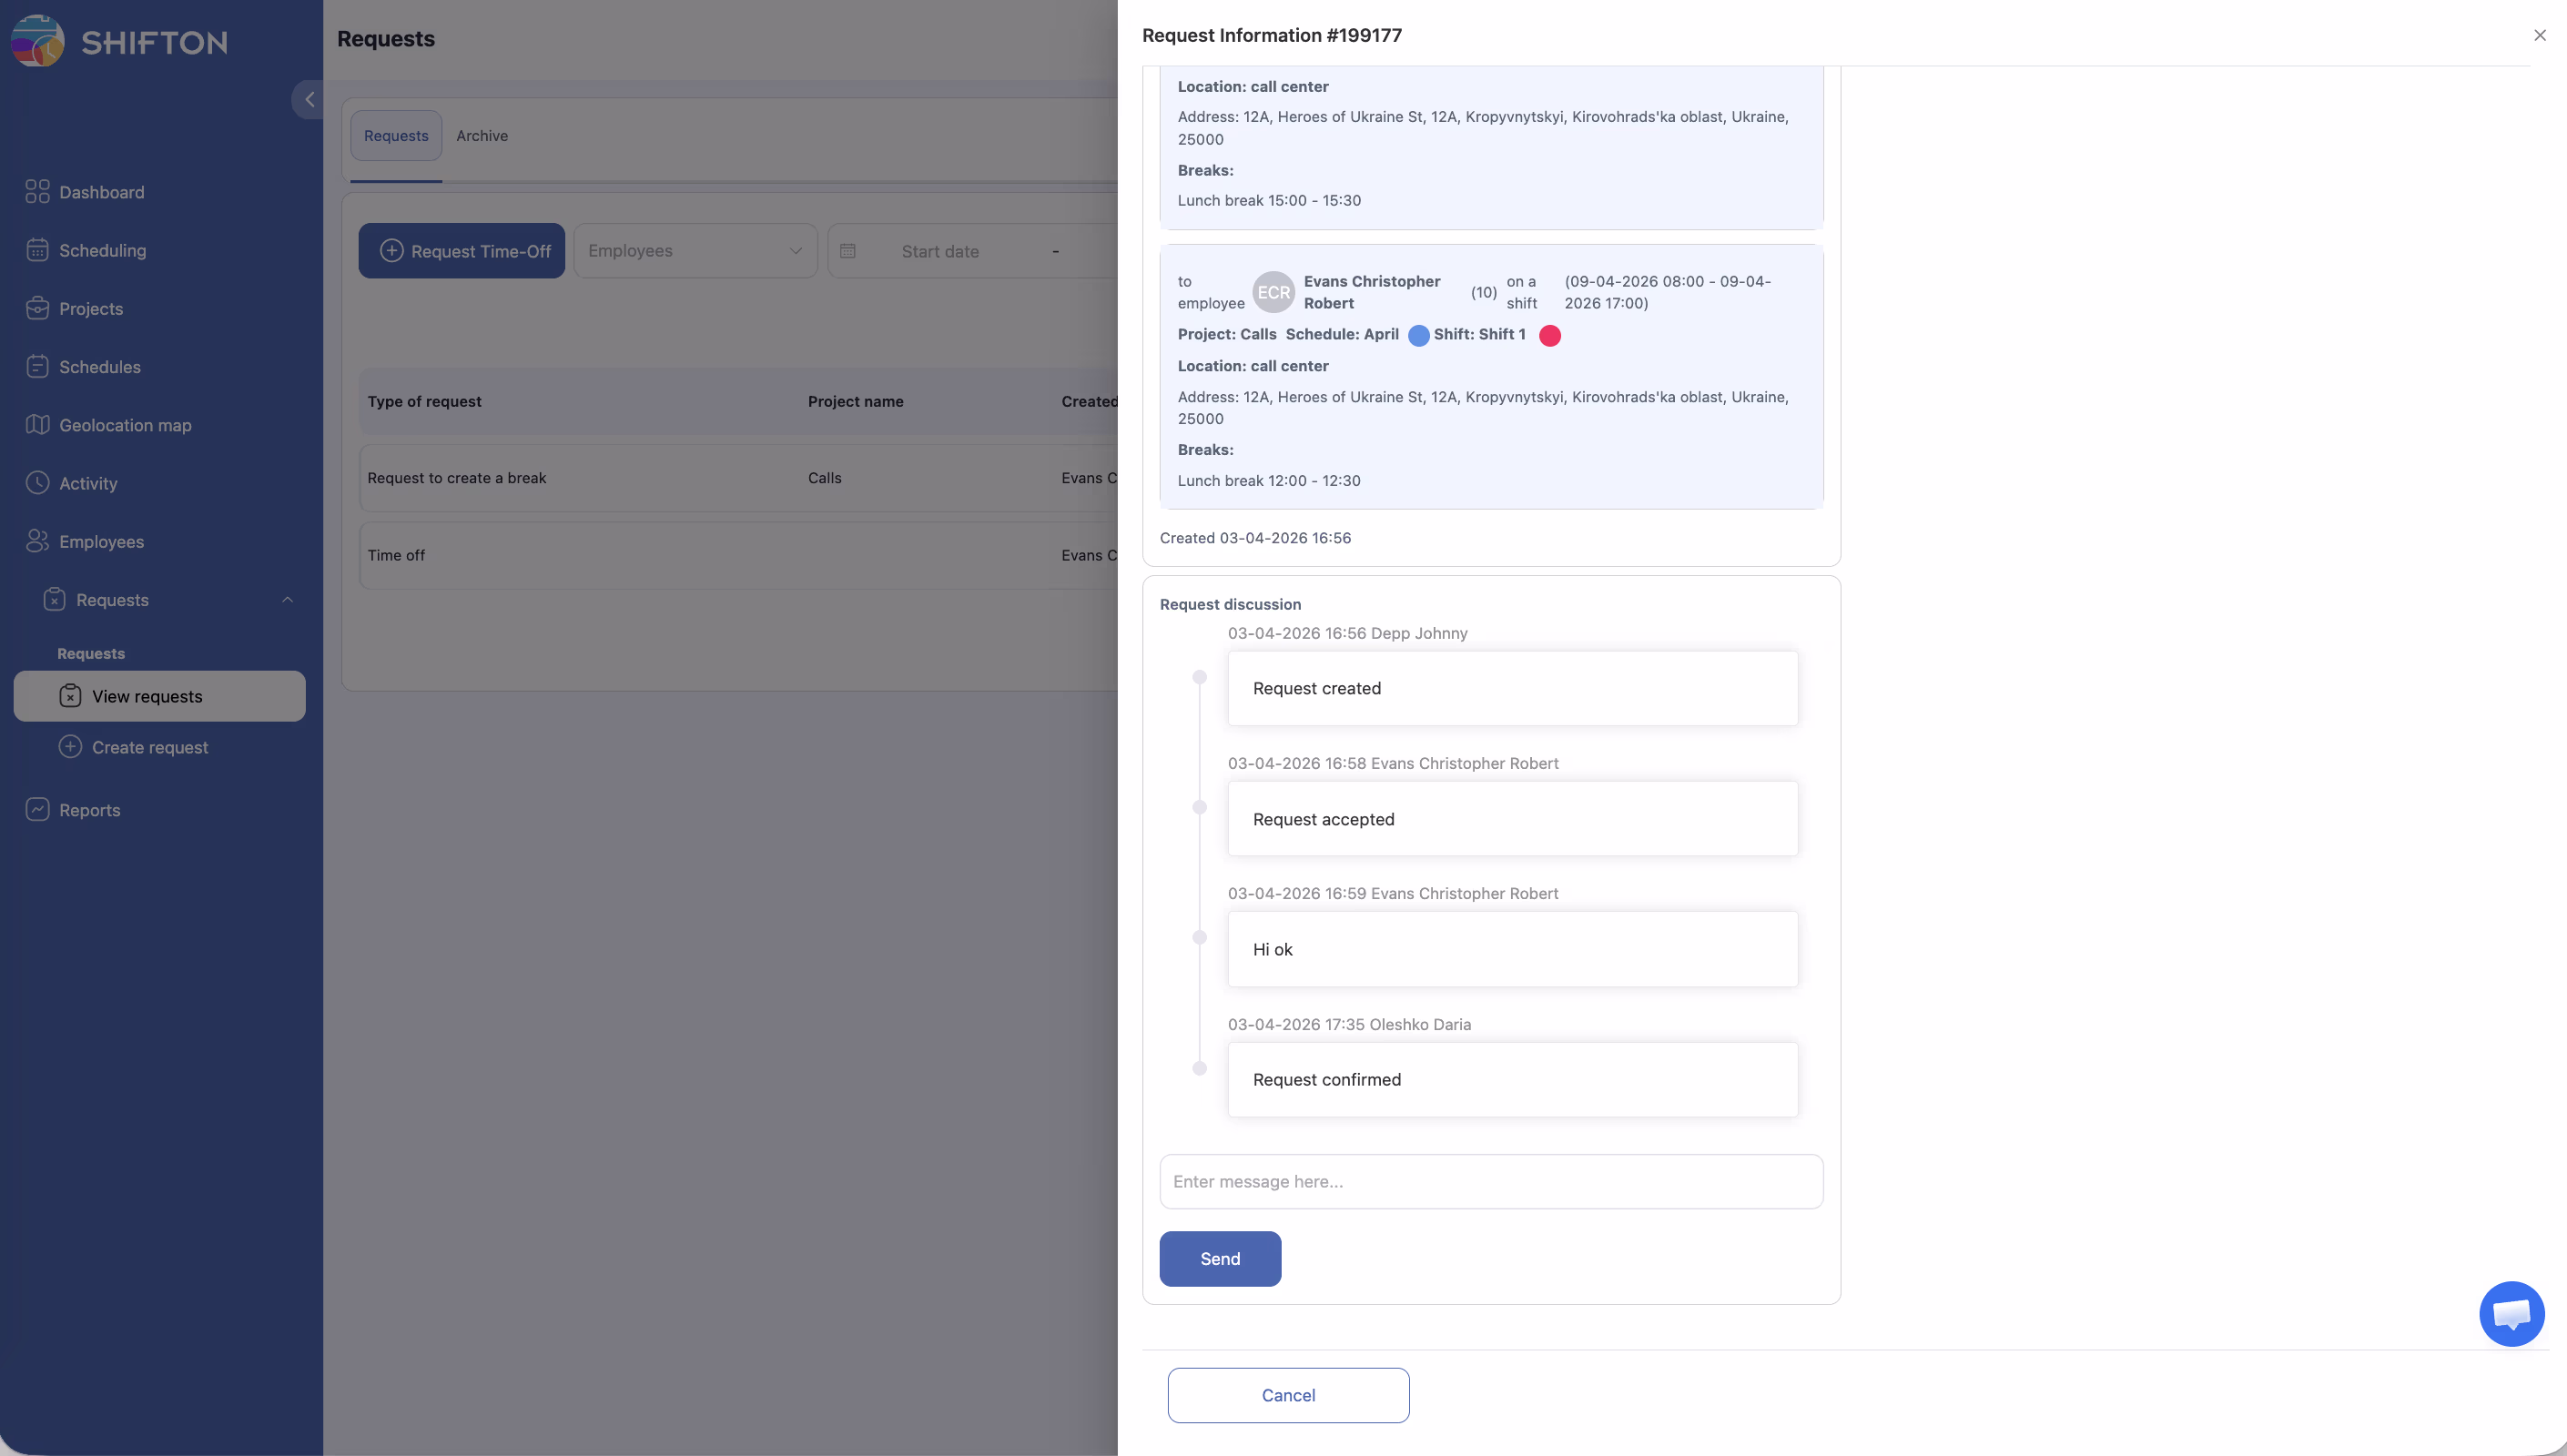Open the Employees filter dropdown

point(695,251)
